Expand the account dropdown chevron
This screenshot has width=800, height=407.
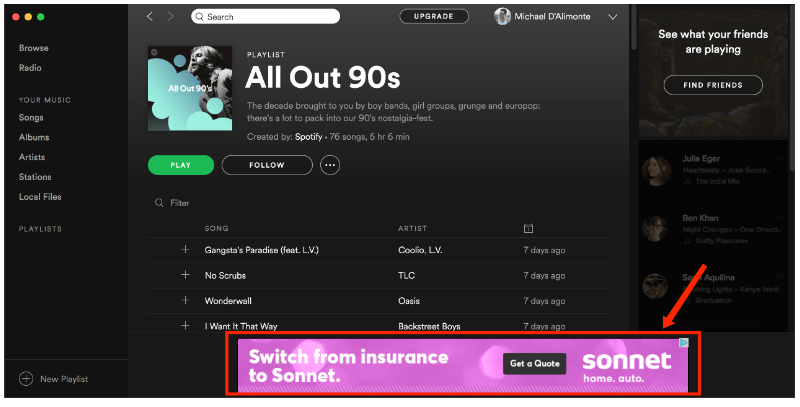tap(613, 17)
